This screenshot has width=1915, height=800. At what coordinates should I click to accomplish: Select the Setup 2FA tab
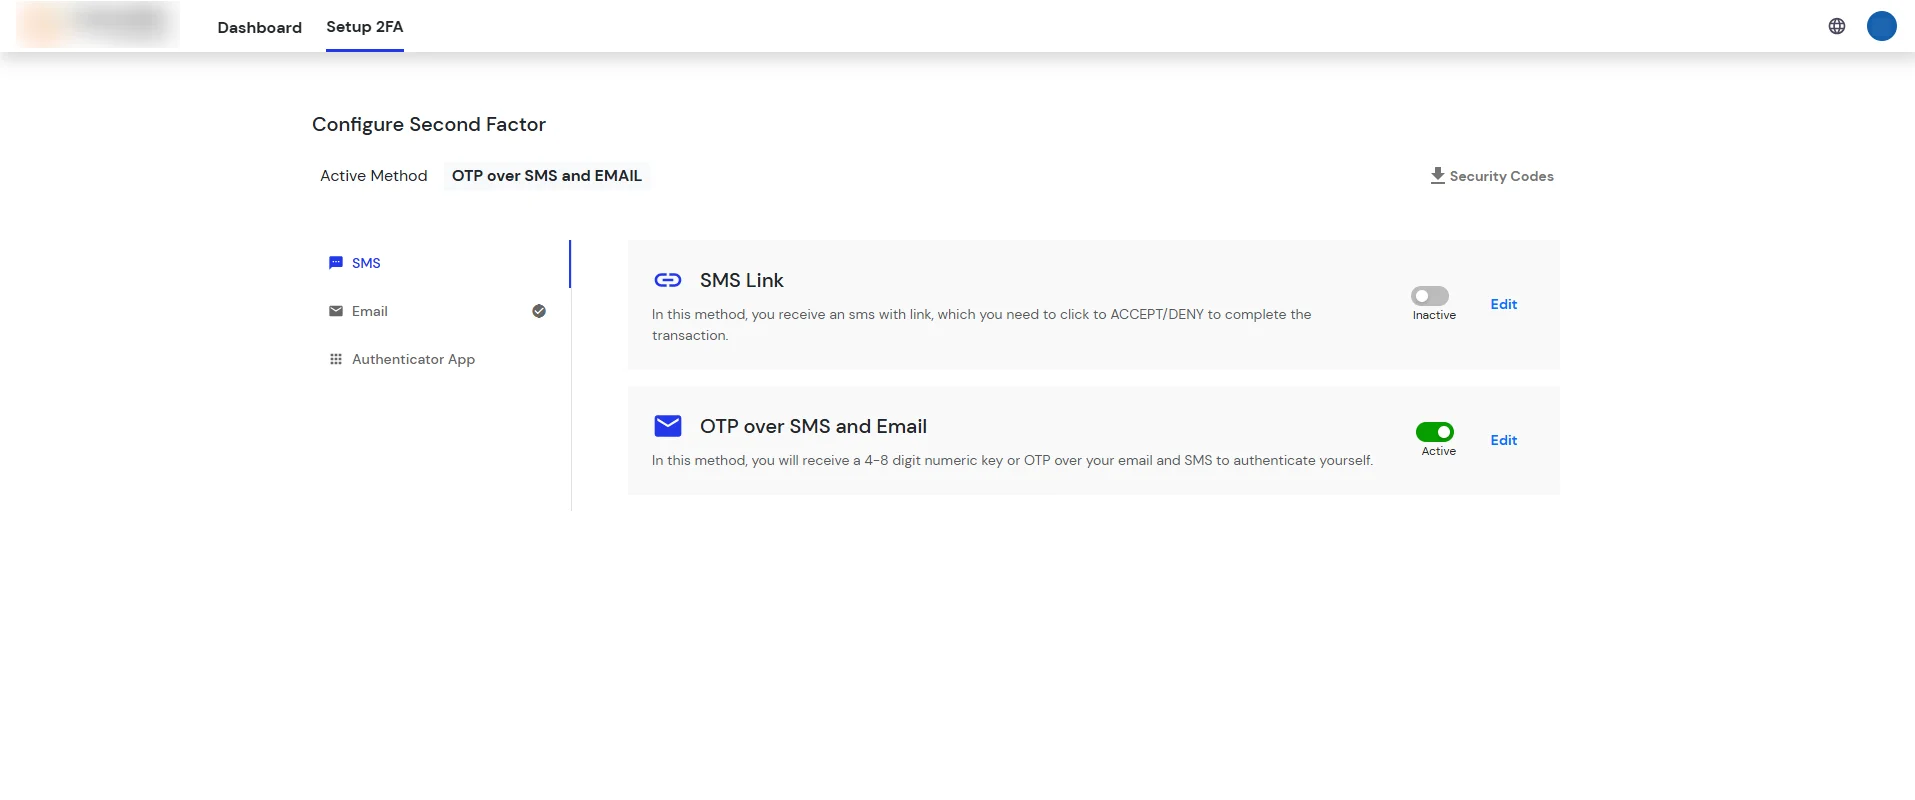coord(364,27)
